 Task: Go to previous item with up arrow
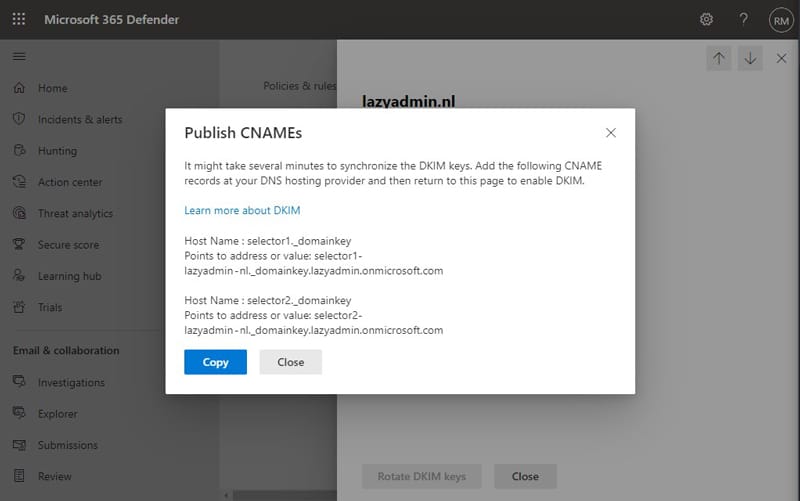[x=718, y=58]
